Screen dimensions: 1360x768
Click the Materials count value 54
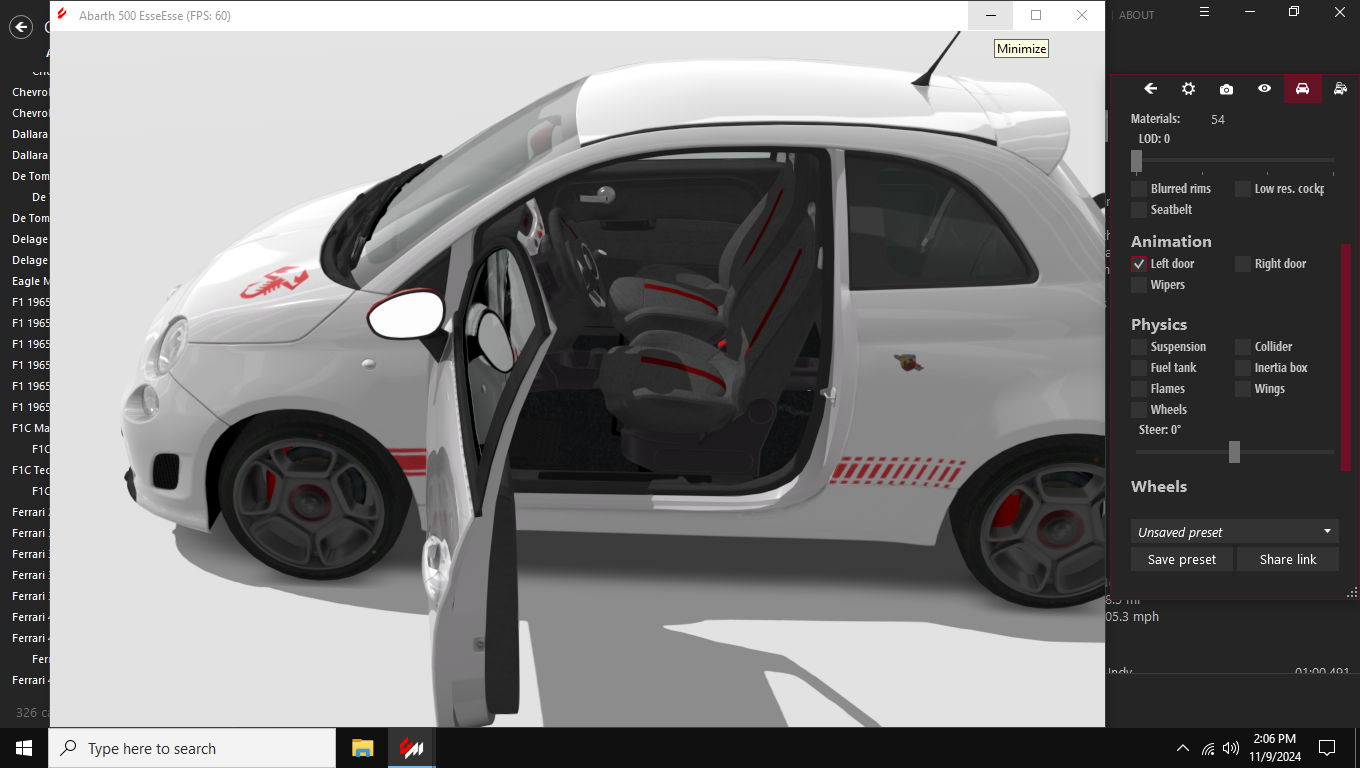point(1218,120)
